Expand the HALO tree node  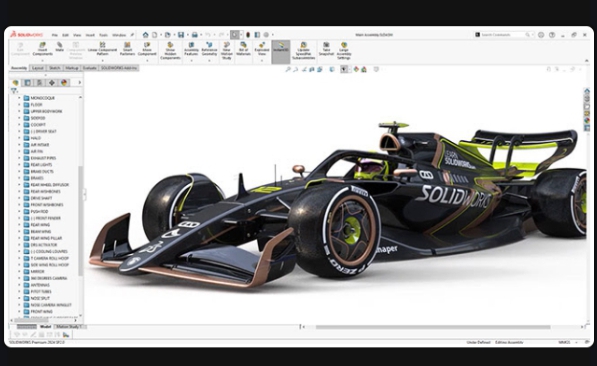pyautogui.click(x=19, y=138)
